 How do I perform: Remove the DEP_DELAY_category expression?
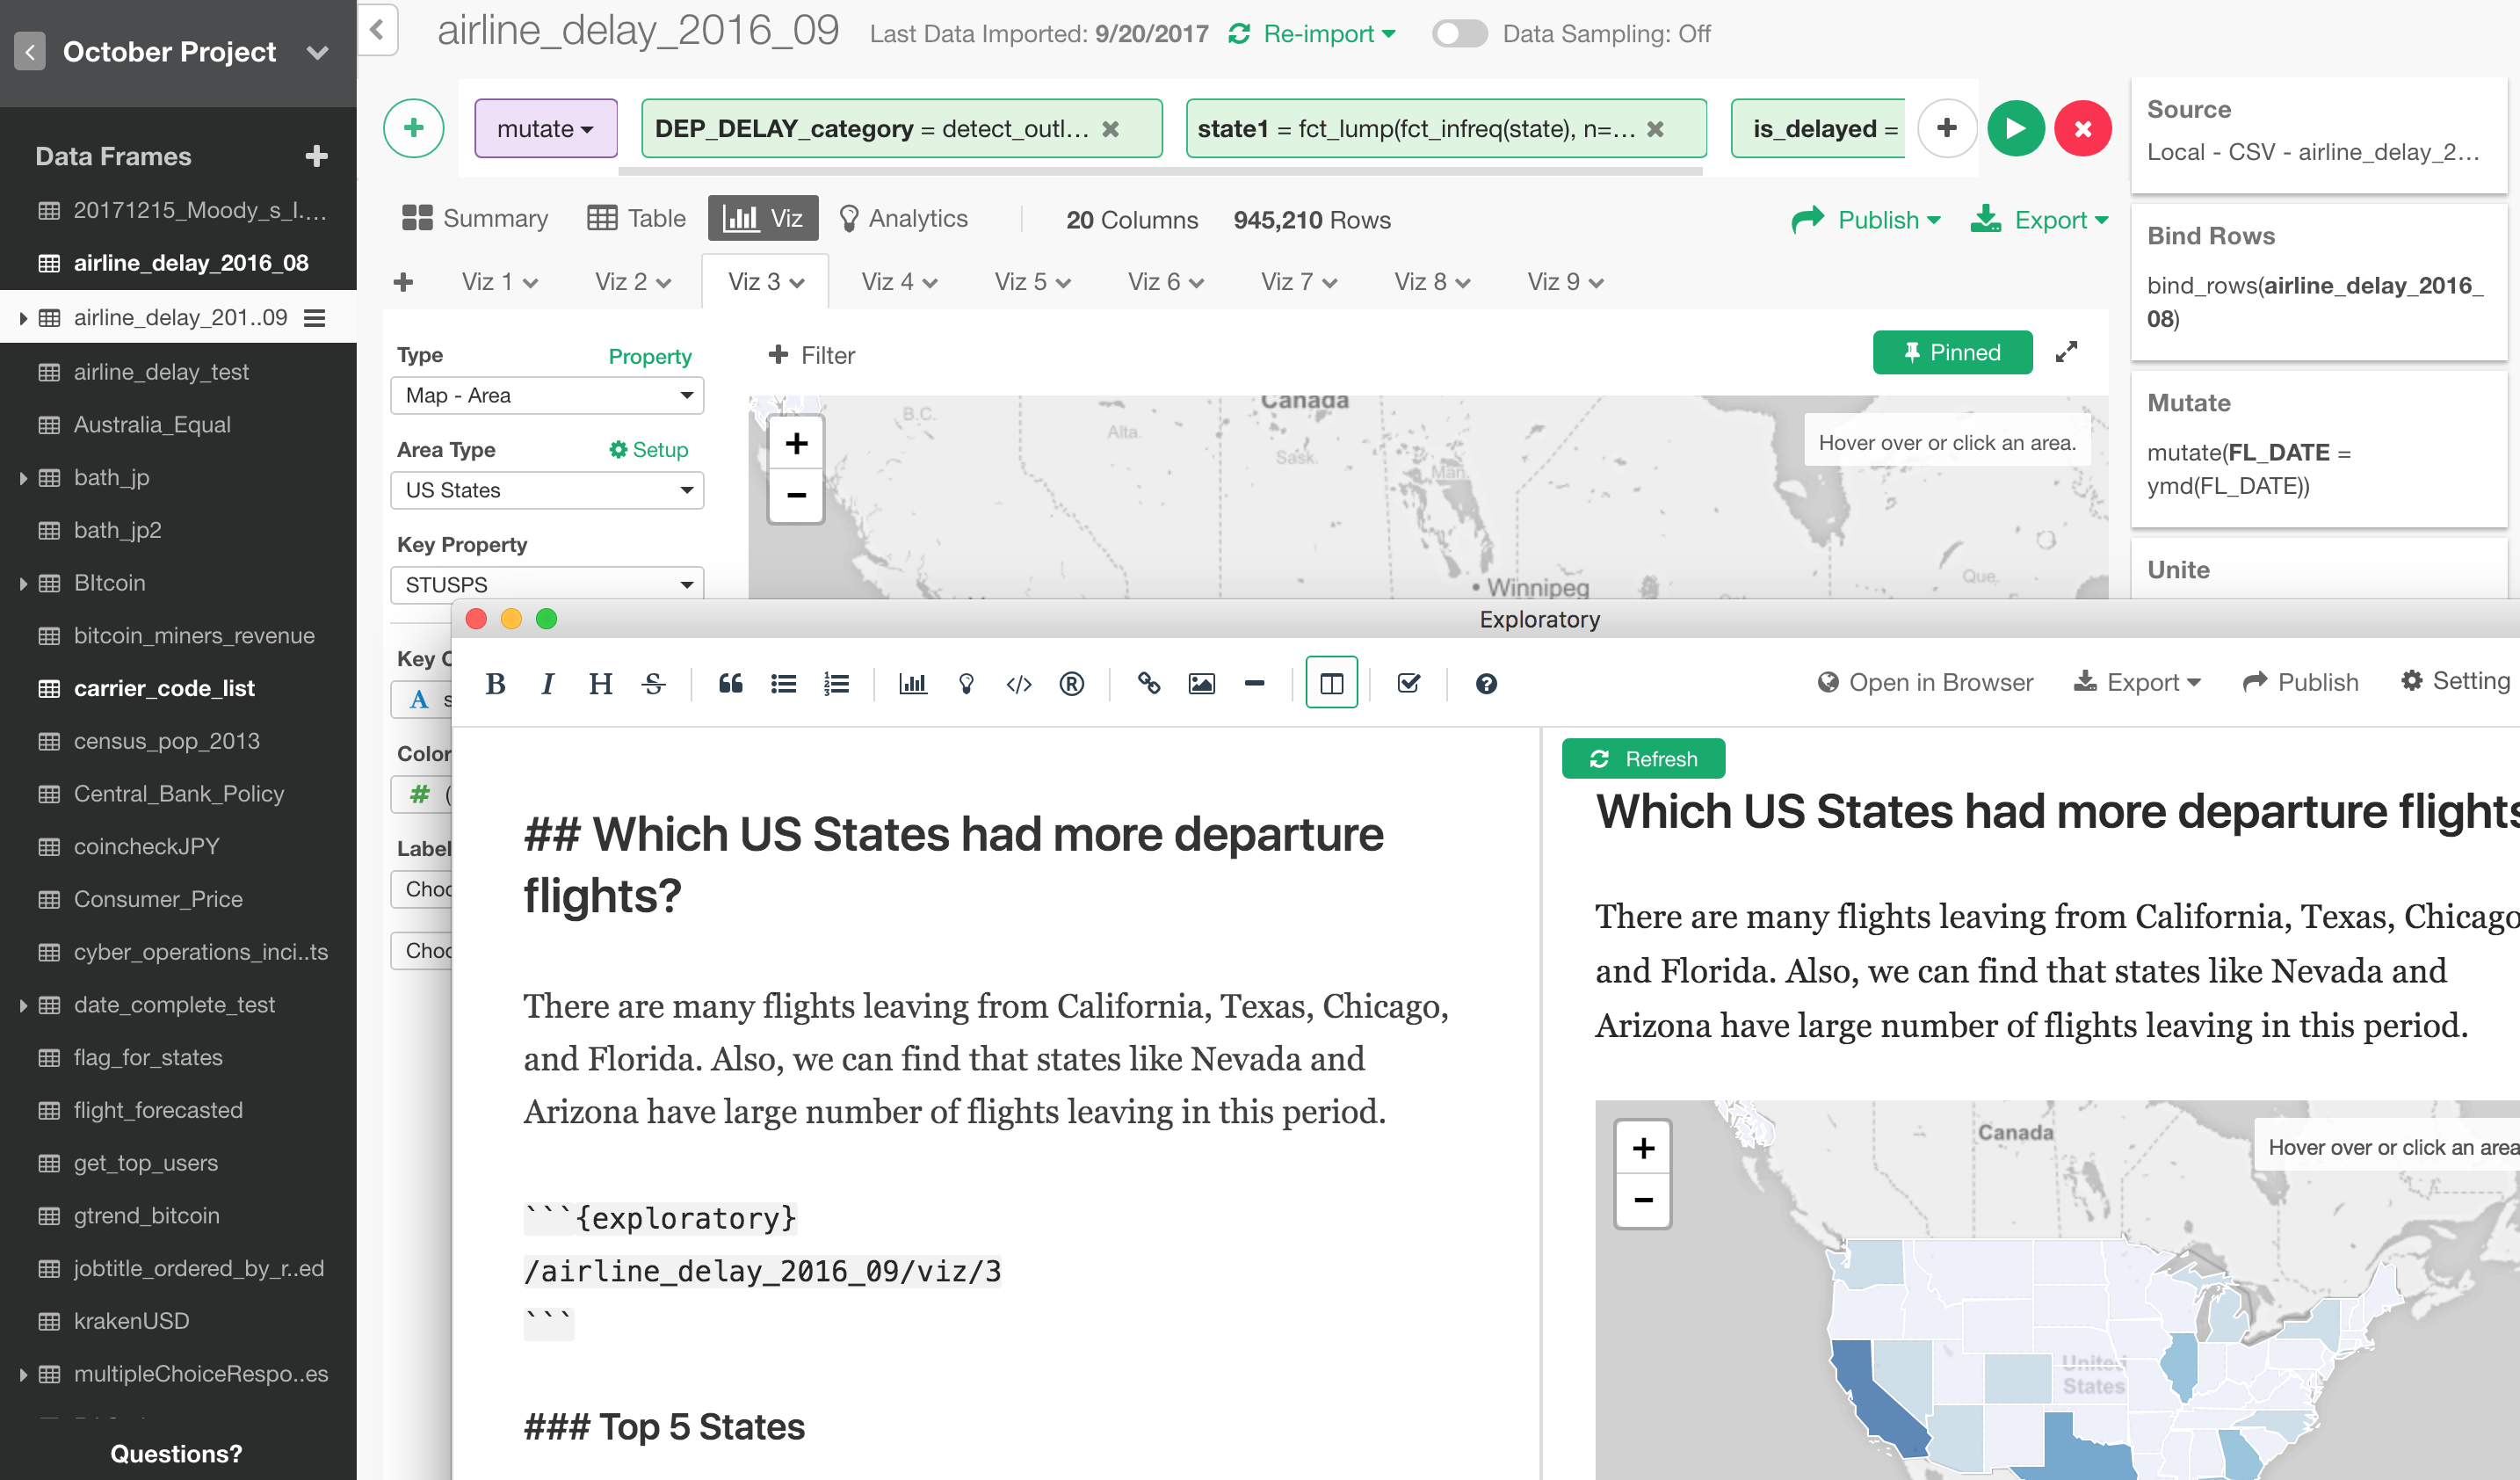click(1110, 129)
